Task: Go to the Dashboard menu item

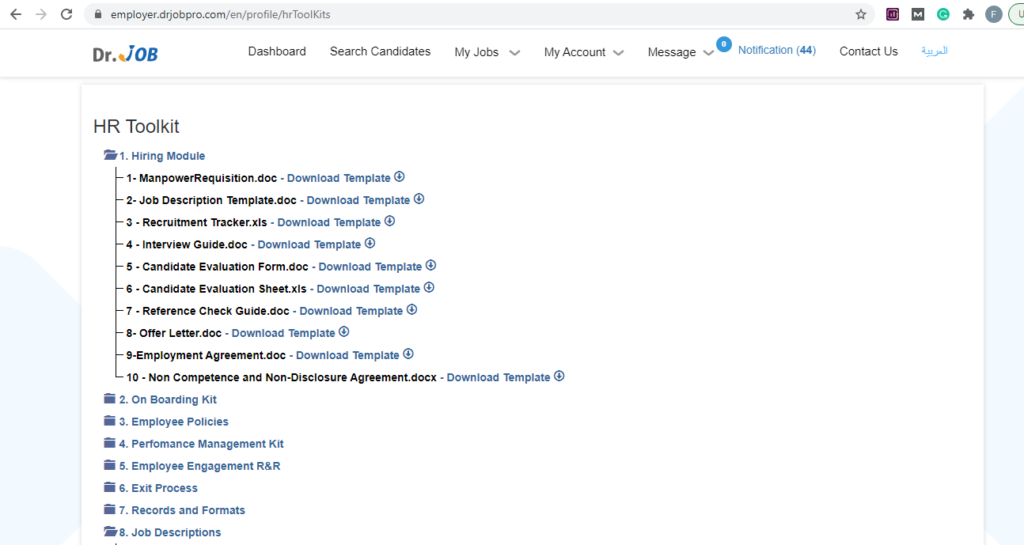Action: pos(277,52)
